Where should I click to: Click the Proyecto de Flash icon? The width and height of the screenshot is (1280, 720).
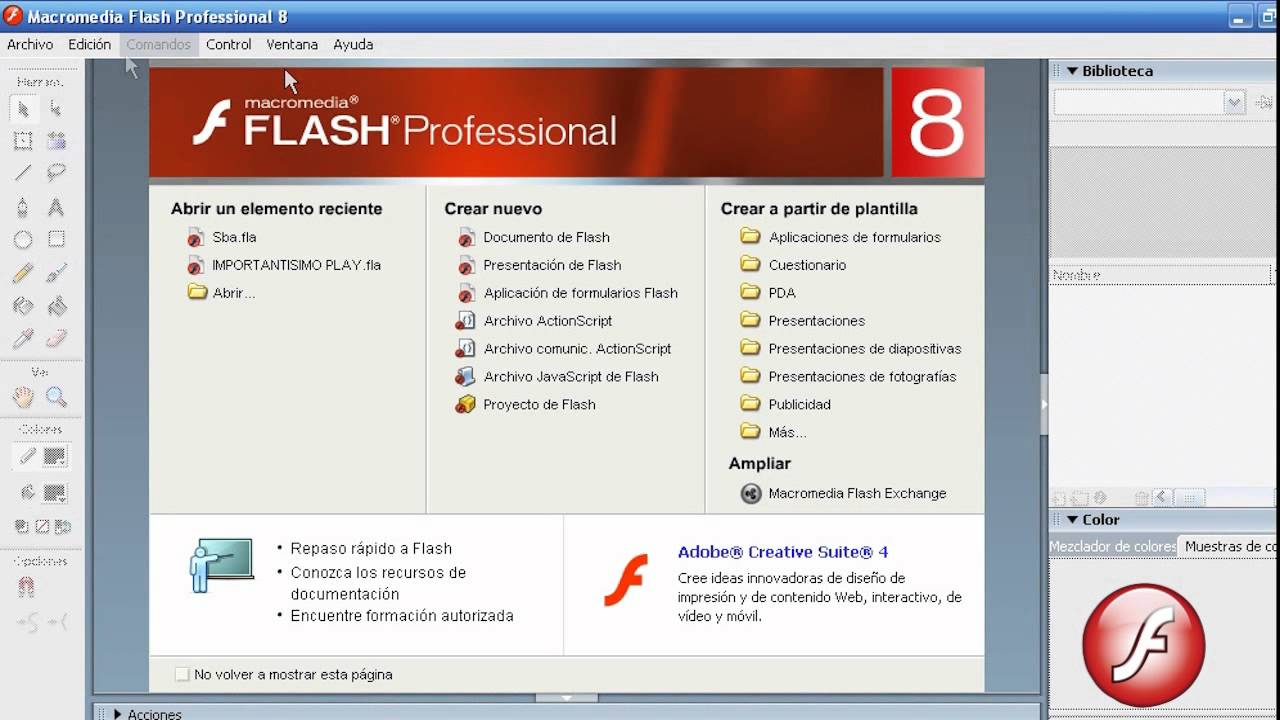465,404
